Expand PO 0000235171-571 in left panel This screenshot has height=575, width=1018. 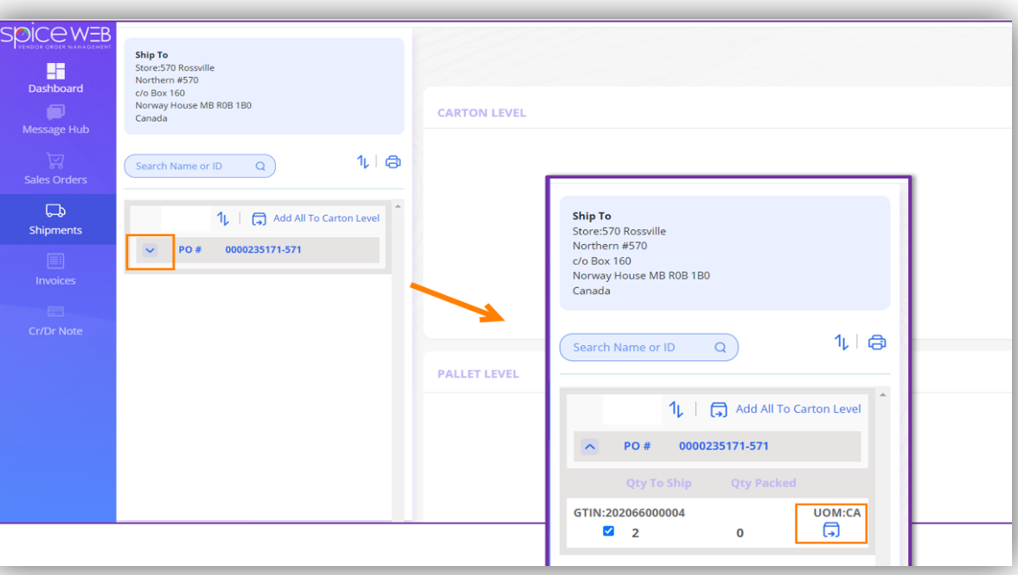tap(150, 250)
